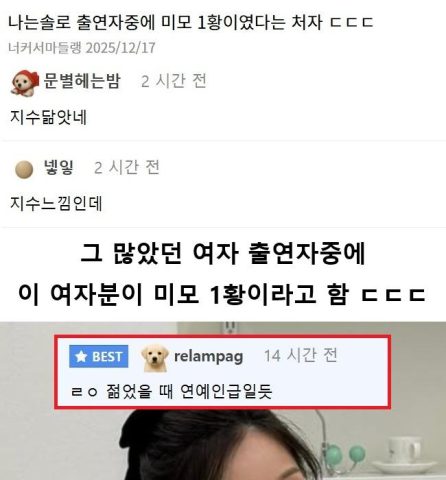The image size is (446, 480).
Task: Click the post title about 나는솔로 출연자
Action: pos(190,22)
